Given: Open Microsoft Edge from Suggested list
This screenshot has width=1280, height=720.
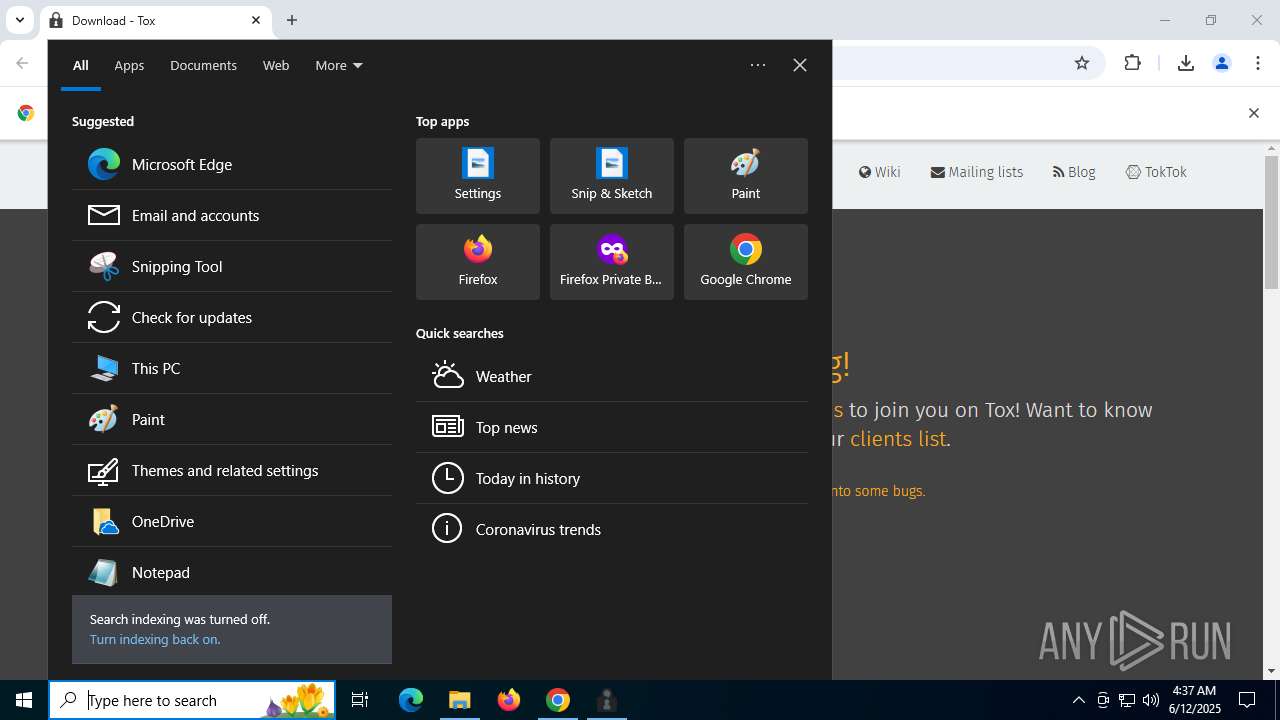Looking at the screenshot, I should 232,164.
